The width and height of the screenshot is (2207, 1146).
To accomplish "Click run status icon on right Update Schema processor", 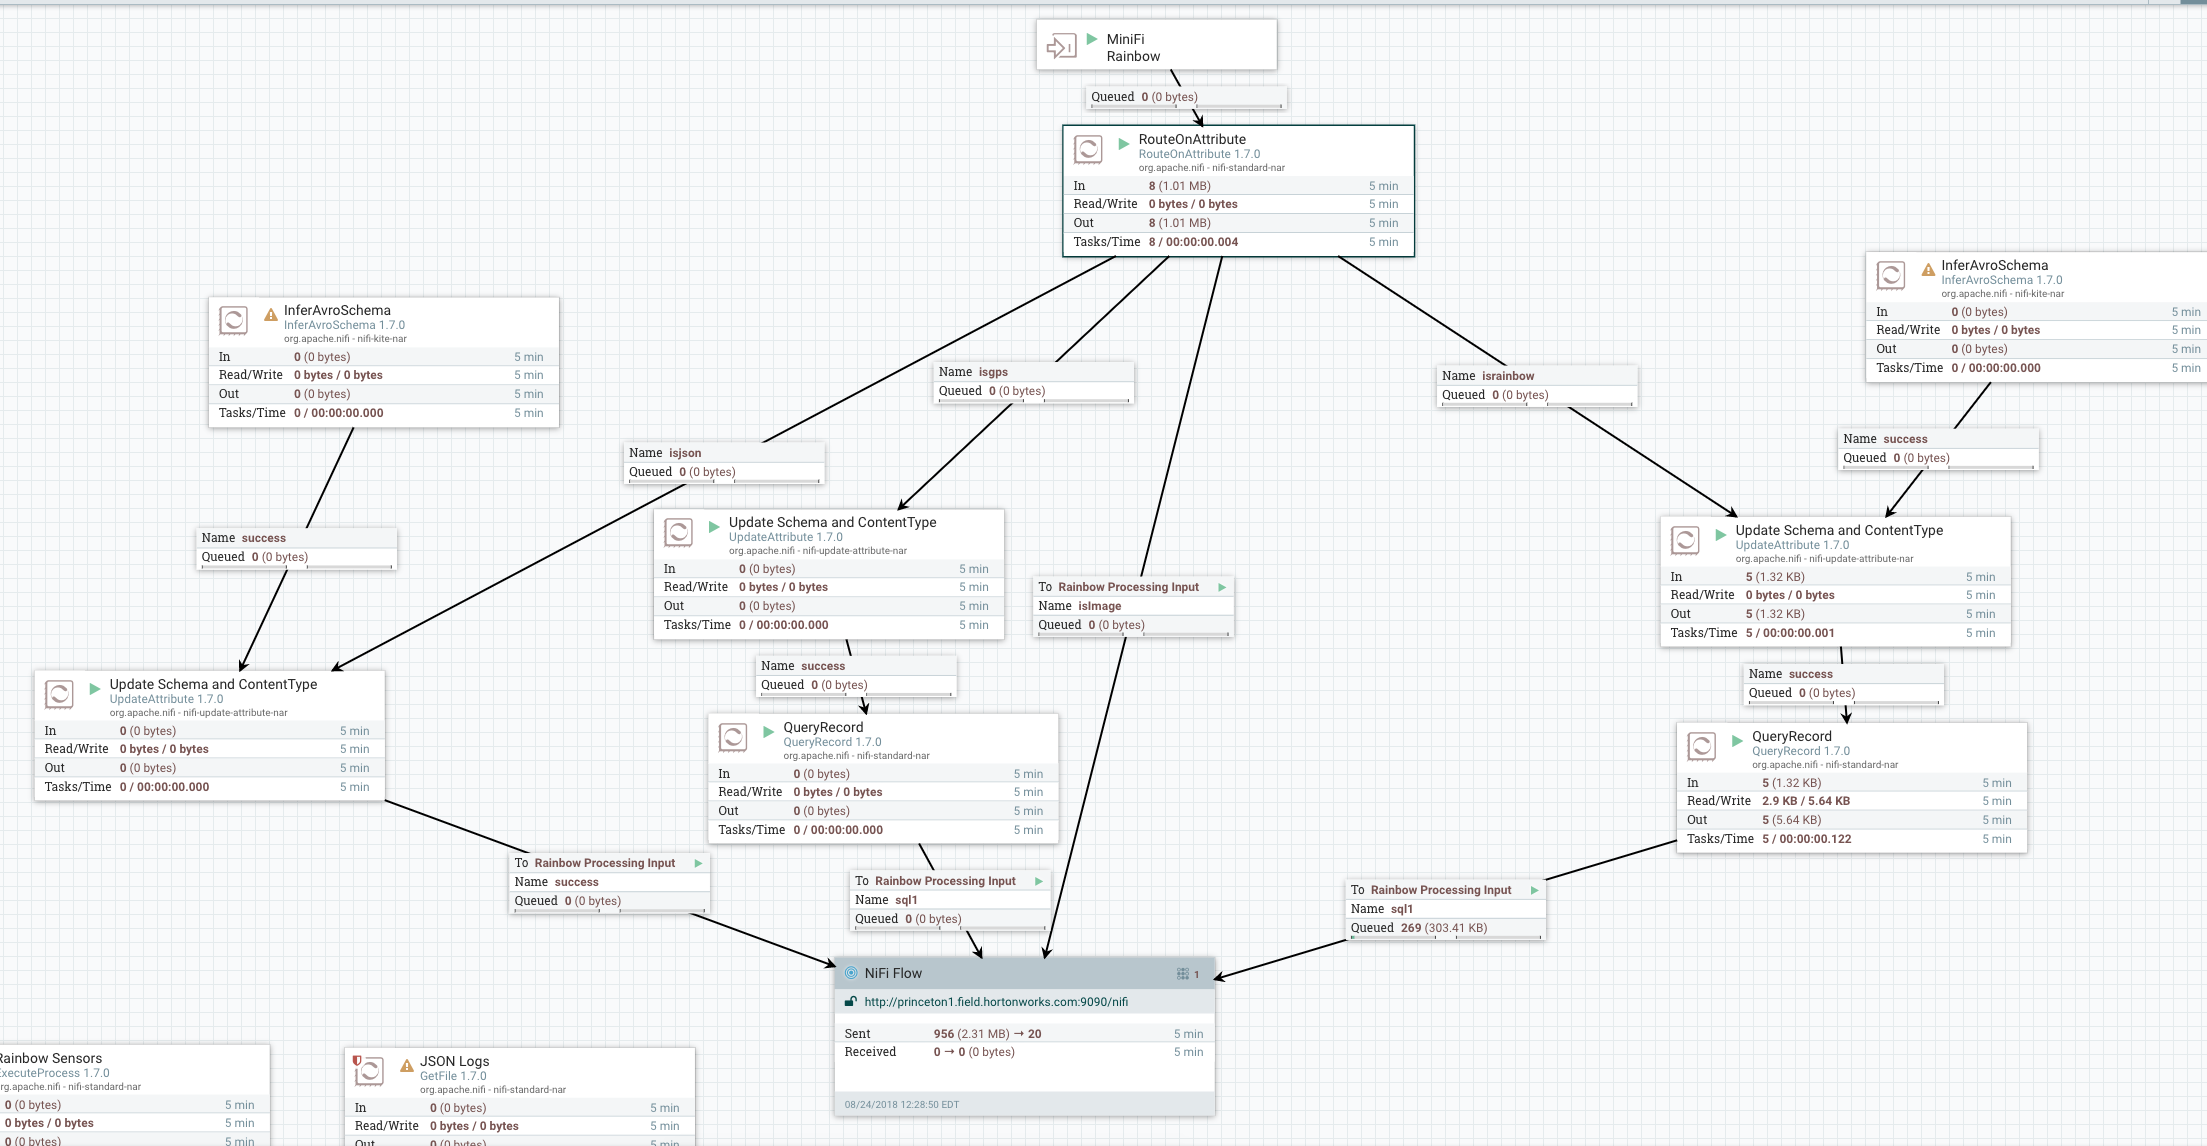I will pyautogui.click(x=1721, y=534).
